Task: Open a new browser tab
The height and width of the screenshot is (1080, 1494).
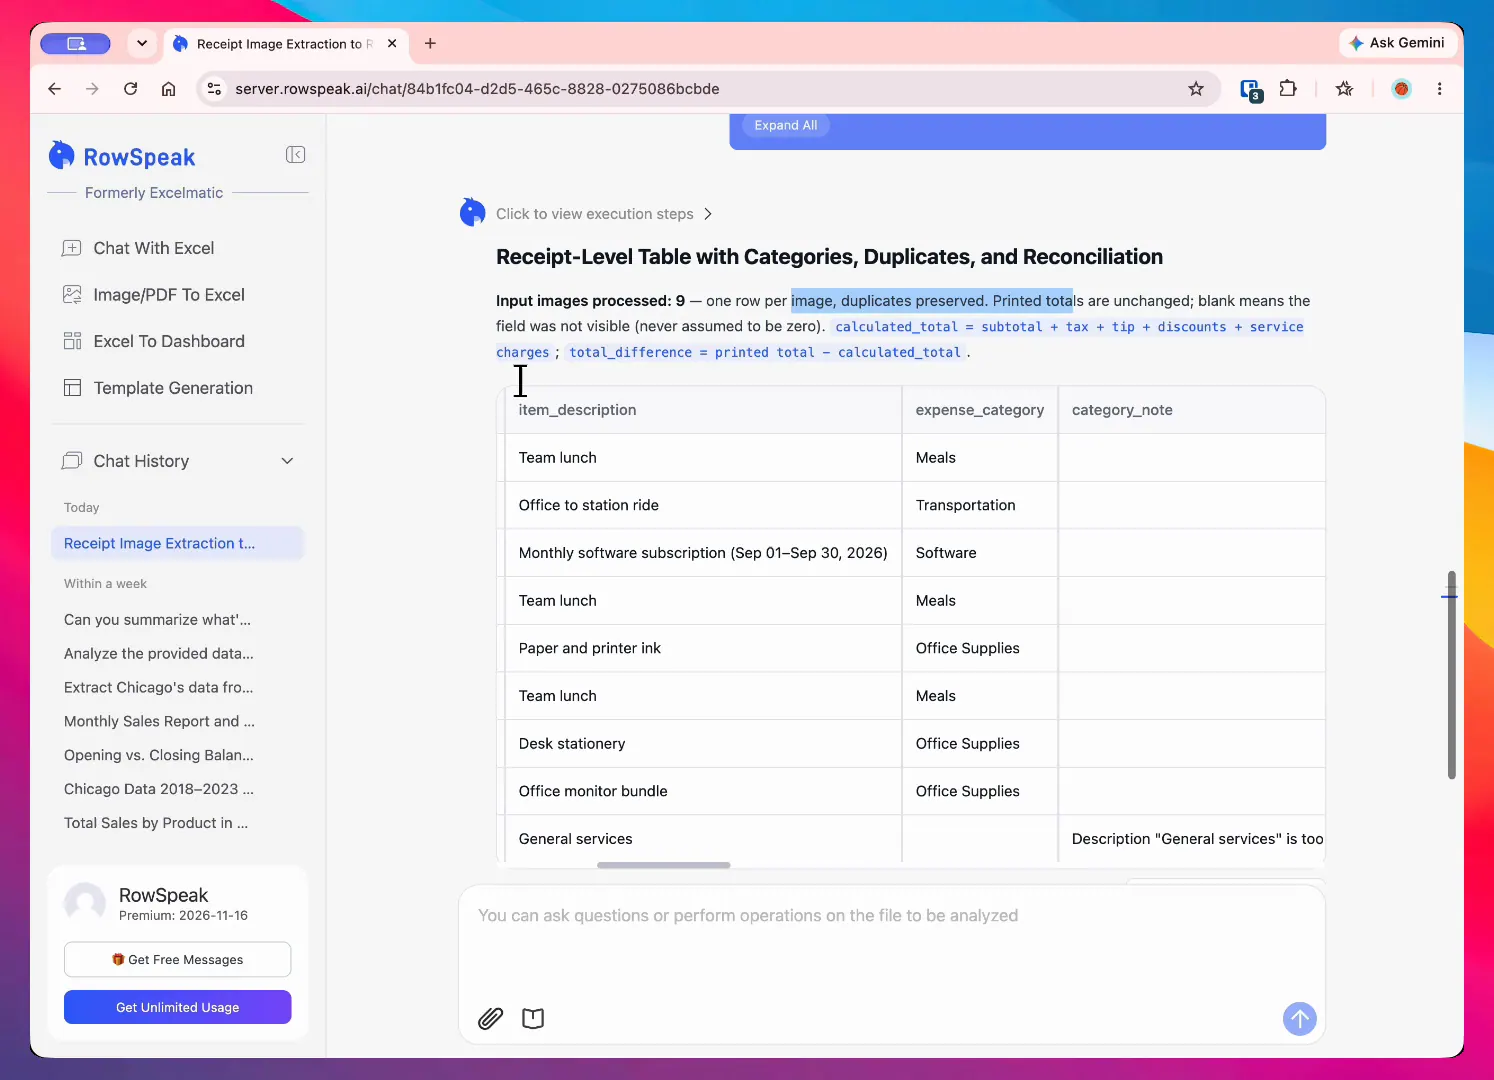Action: click(x=430, y=43)
